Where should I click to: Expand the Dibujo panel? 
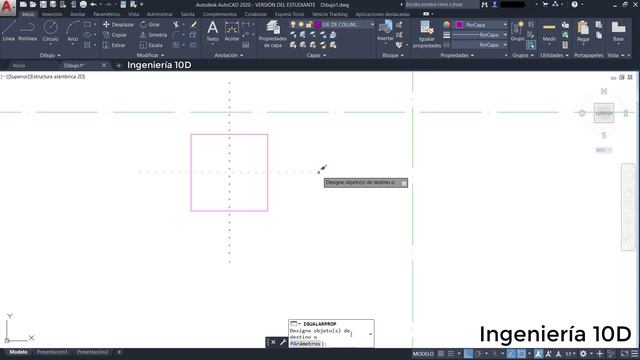(x=50, y=55)
